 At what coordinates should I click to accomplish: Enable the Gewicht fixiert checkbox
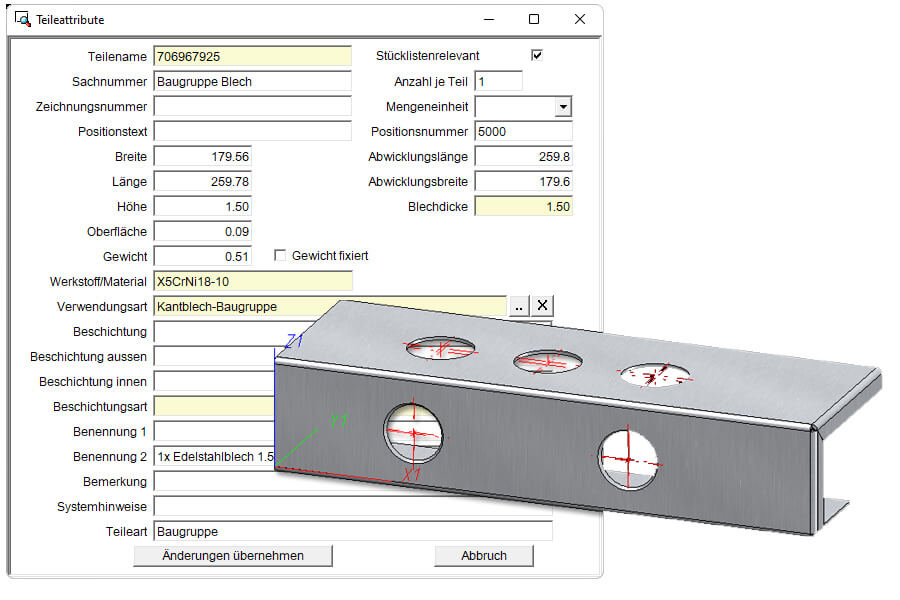pyautogui.click(x=281, y=256)
